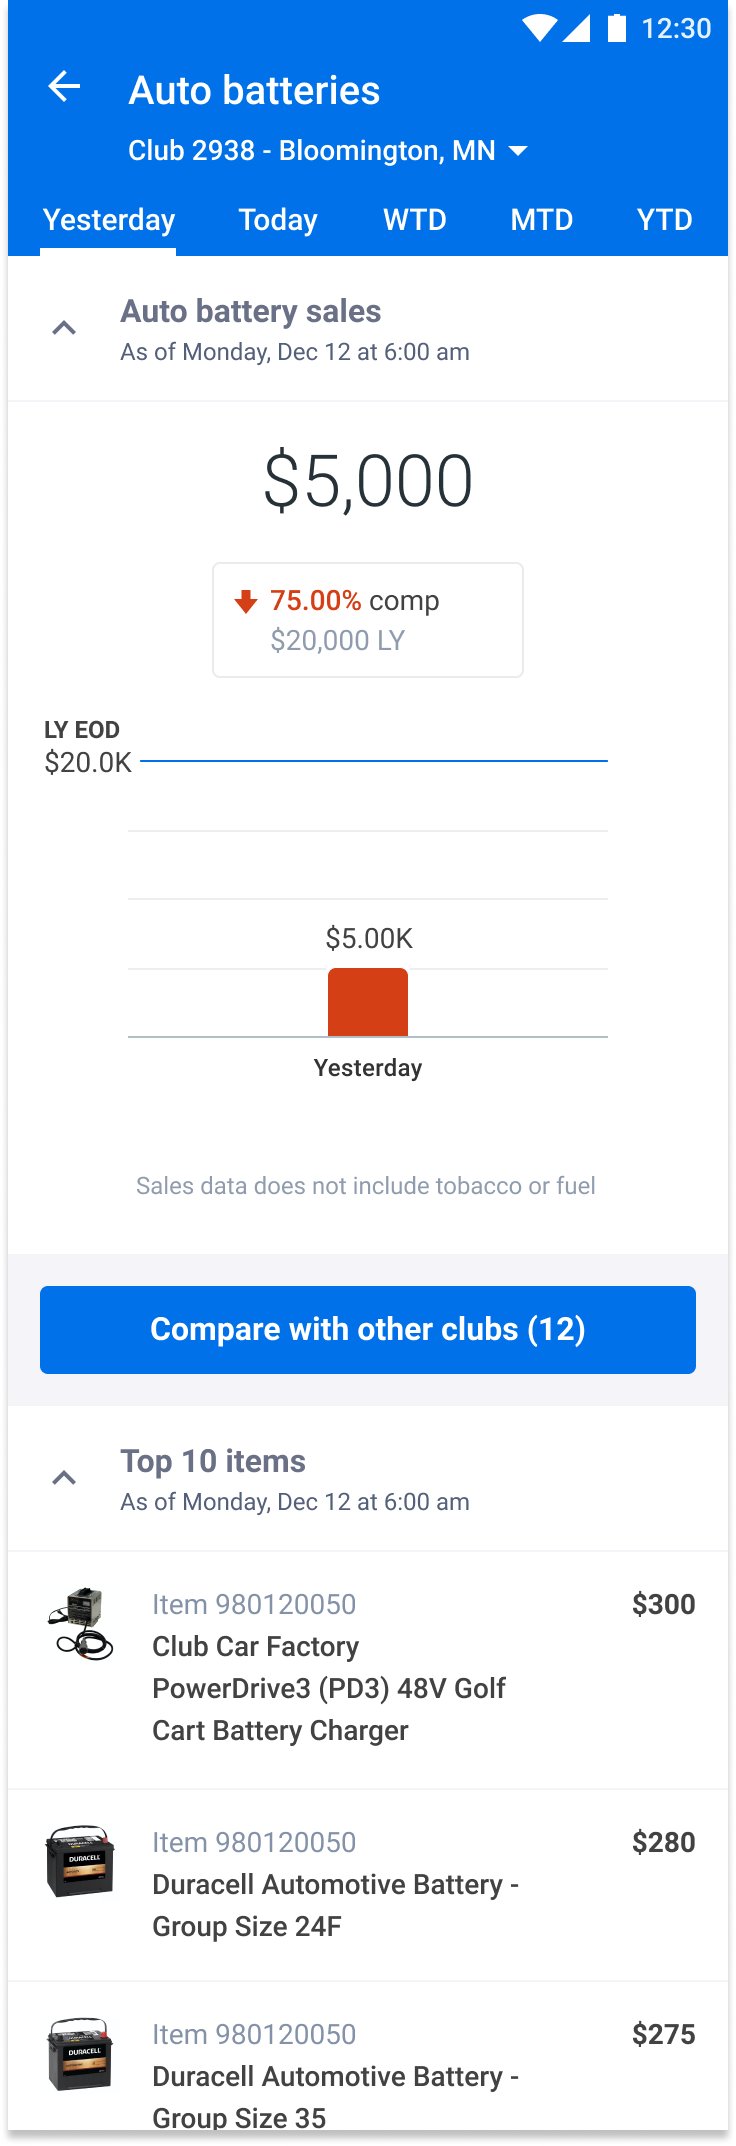Open the Duracell Group Size 35 item
This screenshot has height=2146, width=736.
[x=335, y=2075]
